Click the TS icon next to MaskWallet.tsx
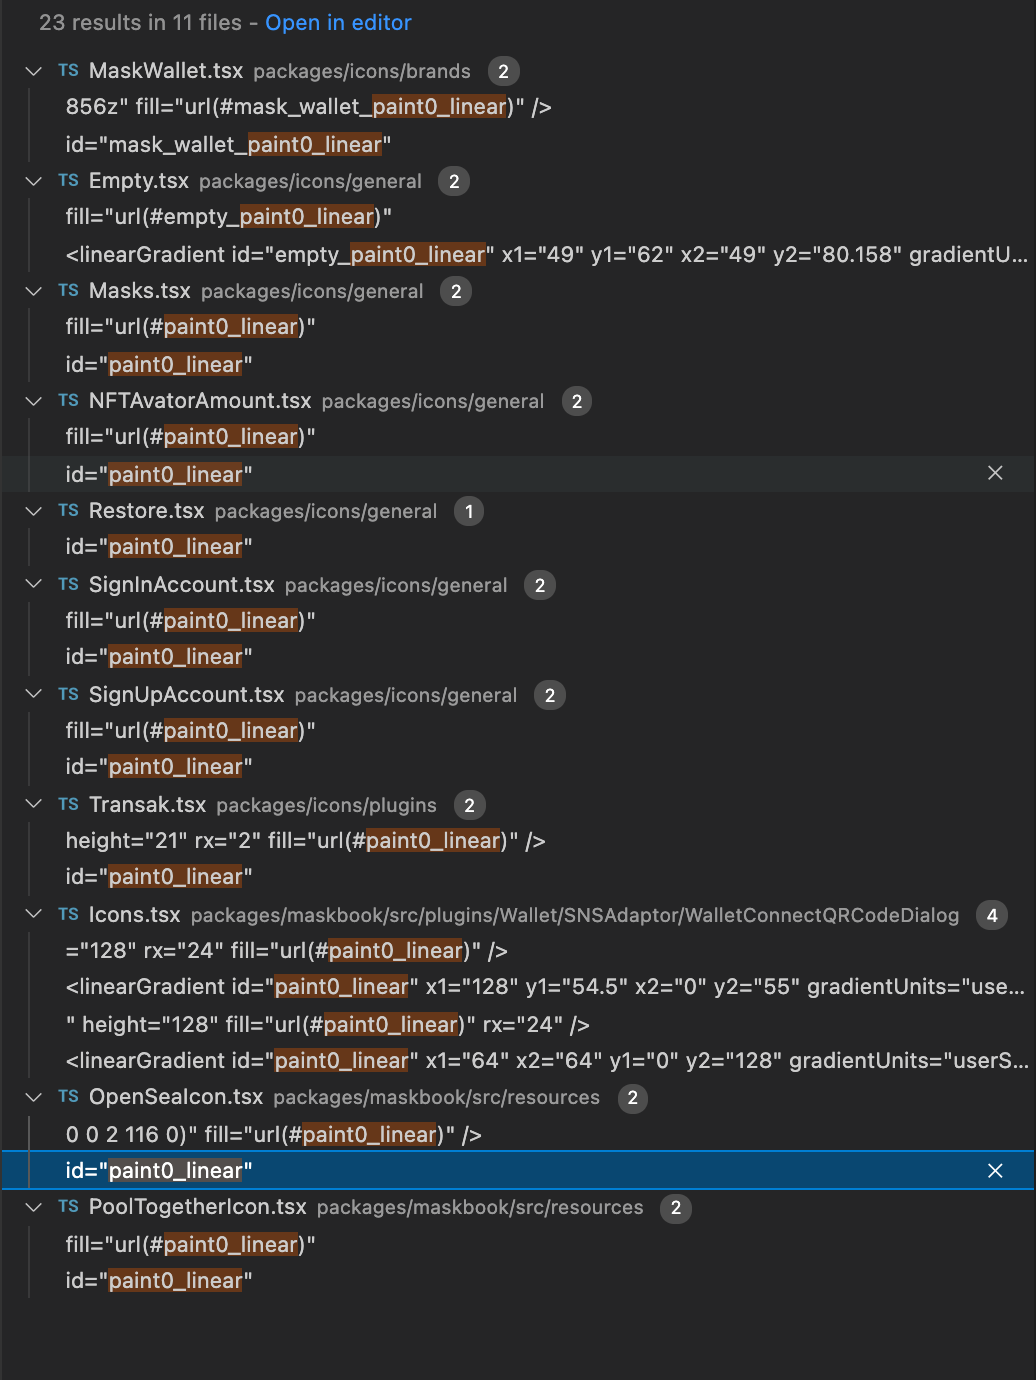Image resolution: width=1036 pixels, height=1380 pixels. (67, 71)
